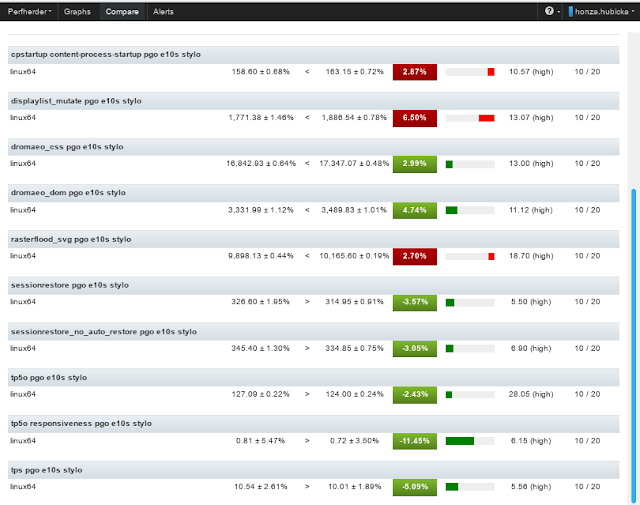Click the 6.15 (high) confidence value
640x505 pixels.
tap(531, 441)
